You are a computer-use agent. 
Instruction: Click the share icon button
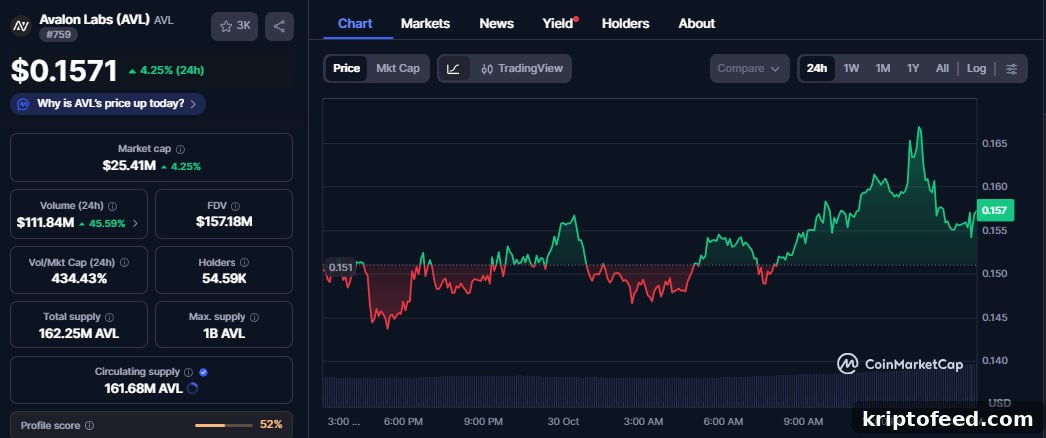279,27
